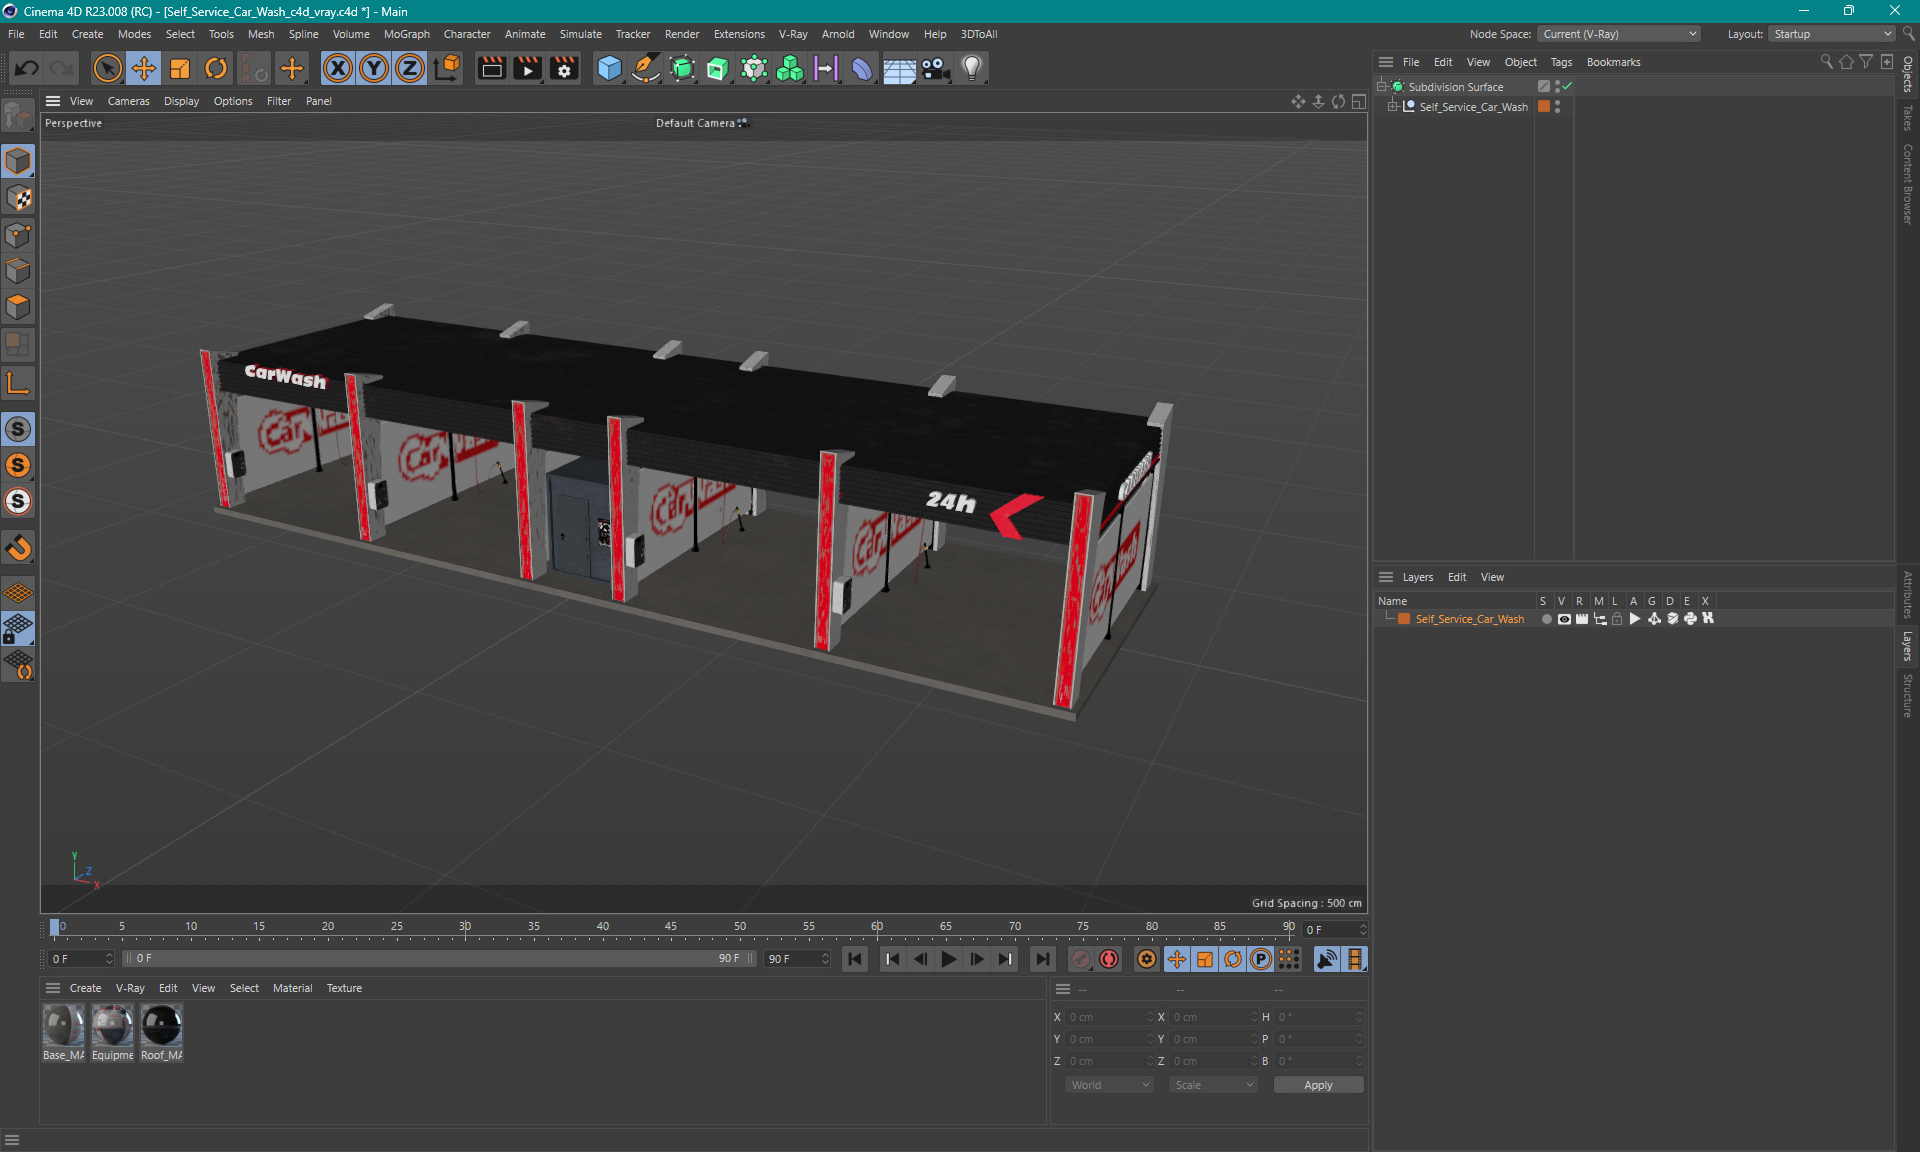1920x1152 pixels.
Task: Open the Spline Pen tool
Action: click(x=646, y=68)
